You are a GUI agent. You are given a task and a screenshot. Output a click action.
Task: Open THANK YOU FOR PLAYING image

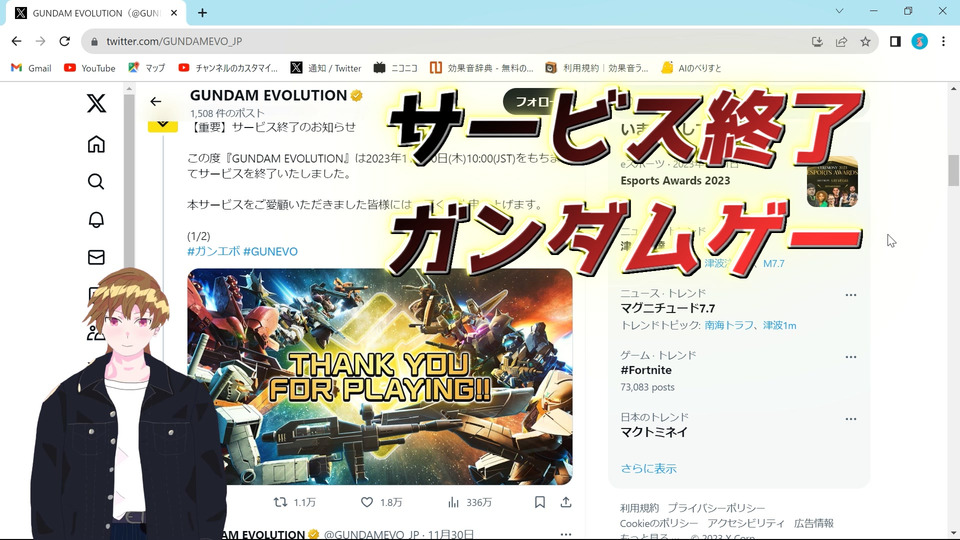[380, 377]
